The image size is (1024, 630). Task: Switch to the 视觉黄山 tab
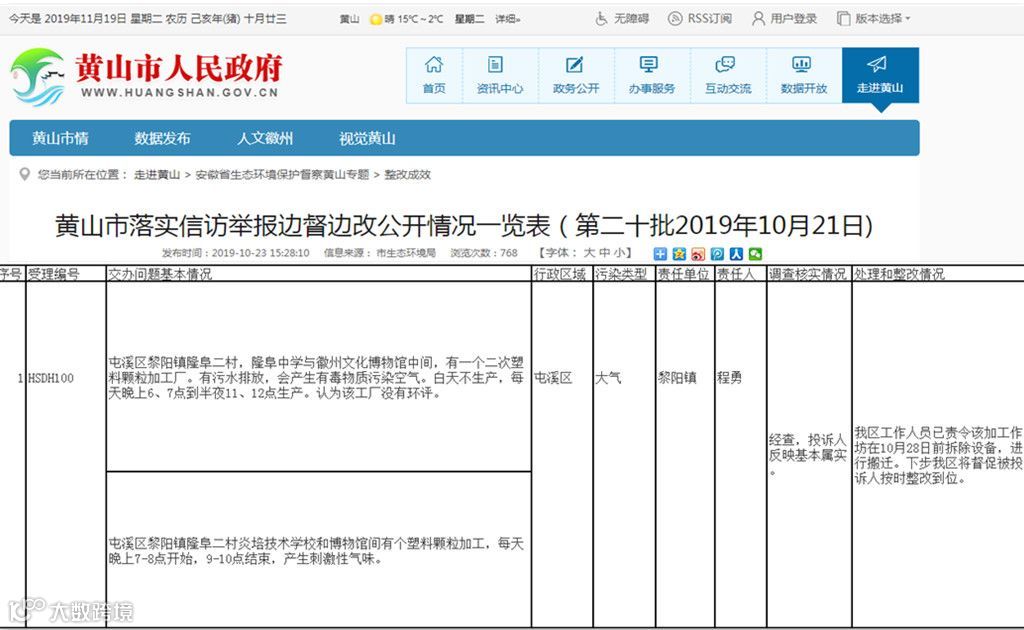pos(367,138)
